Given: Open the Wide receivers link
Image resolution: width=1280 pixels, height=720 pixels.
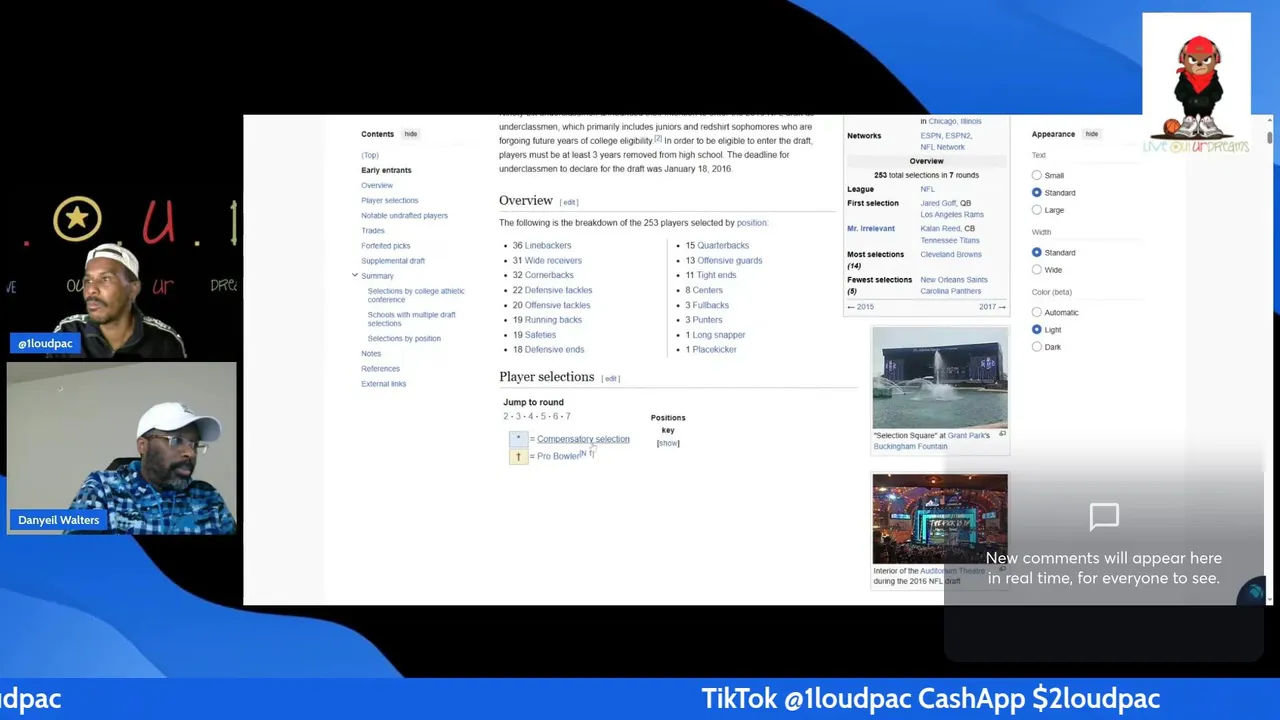Looking at the screenshot, I should [553, 260].
